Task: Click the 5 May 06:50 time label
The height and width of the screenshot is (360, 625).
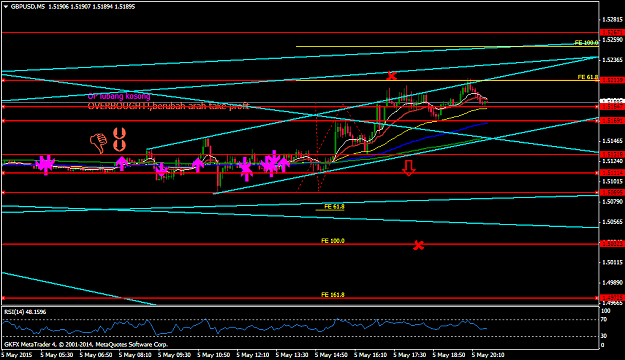Action: coord(96,355)
